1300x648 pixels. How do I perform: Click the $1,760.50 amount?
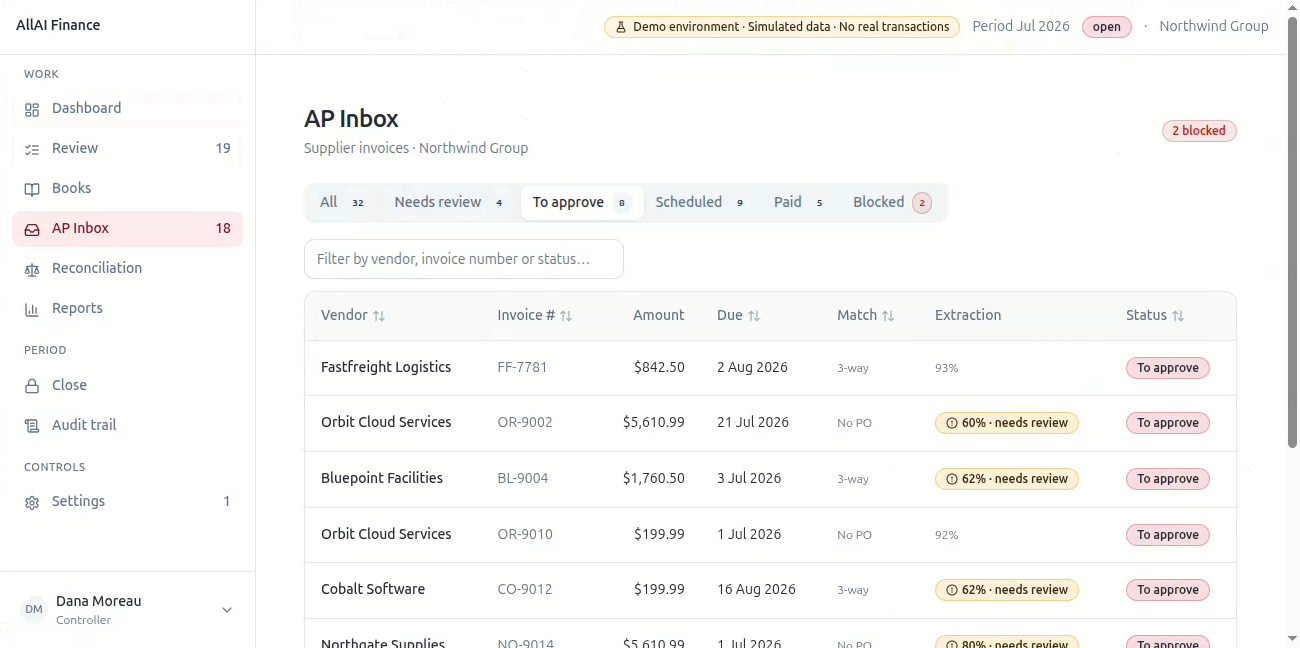tap(654, 478)
